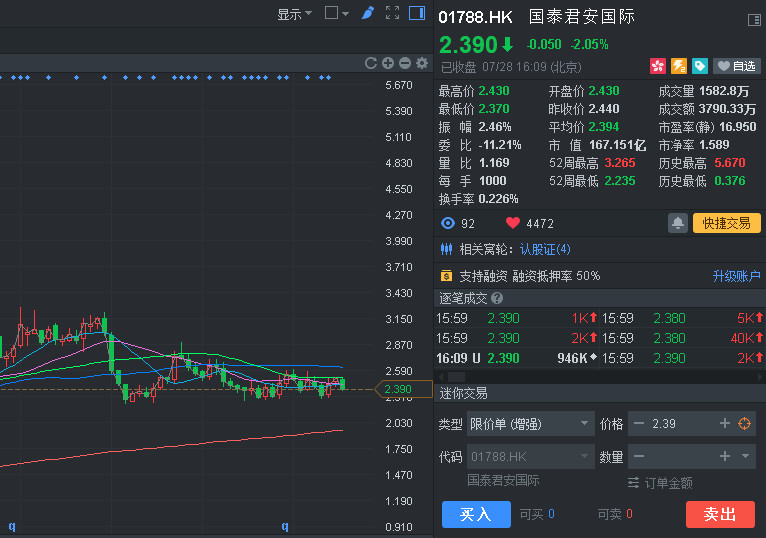Open the 显示 display dropdown
The image size is (766, 538).
(294, 14)
